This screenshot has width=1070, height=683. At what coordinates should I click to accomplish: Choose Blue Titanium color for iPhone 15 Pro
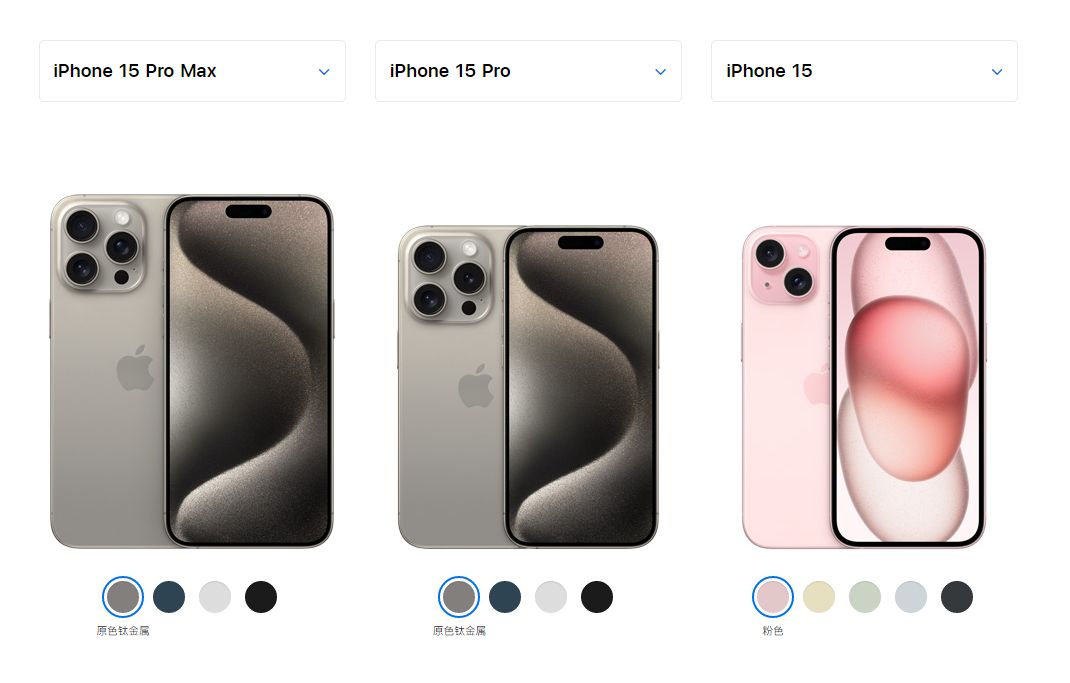coord(505,597)
